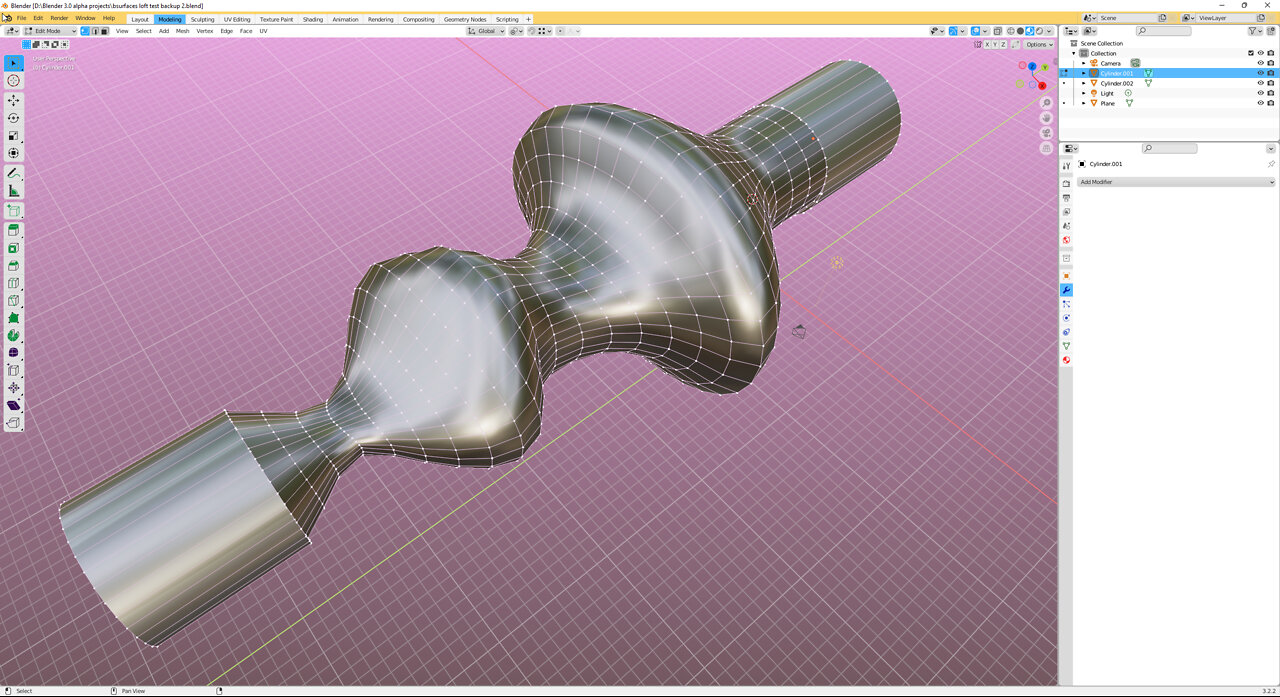Open the Vertex menu in viewport header
Image resolution: width=1280 pixels, height=697 pixels.
[x=204, y=31]
